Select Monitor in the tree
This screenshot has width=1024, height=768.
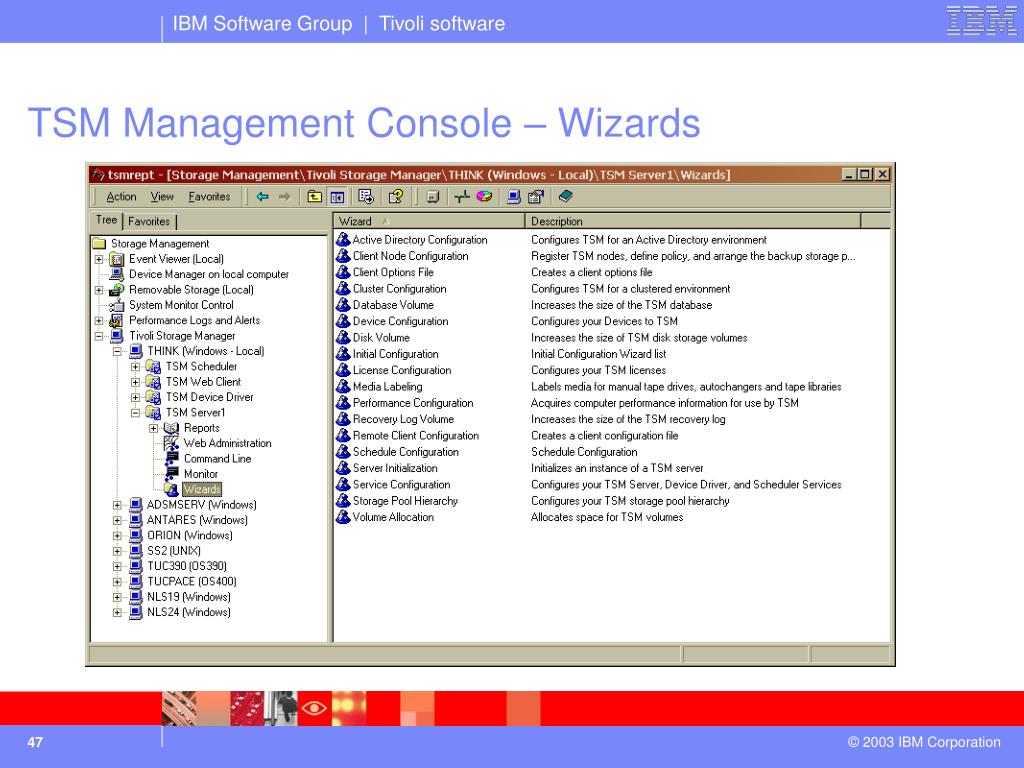200,474
